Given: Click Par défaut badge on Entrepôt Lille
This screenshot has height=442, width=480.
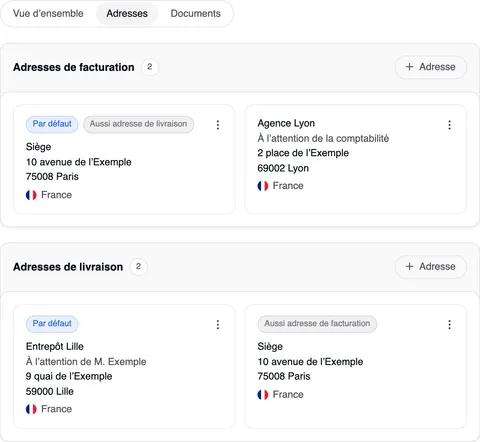Looking at the screenshot, I should 52,324.
